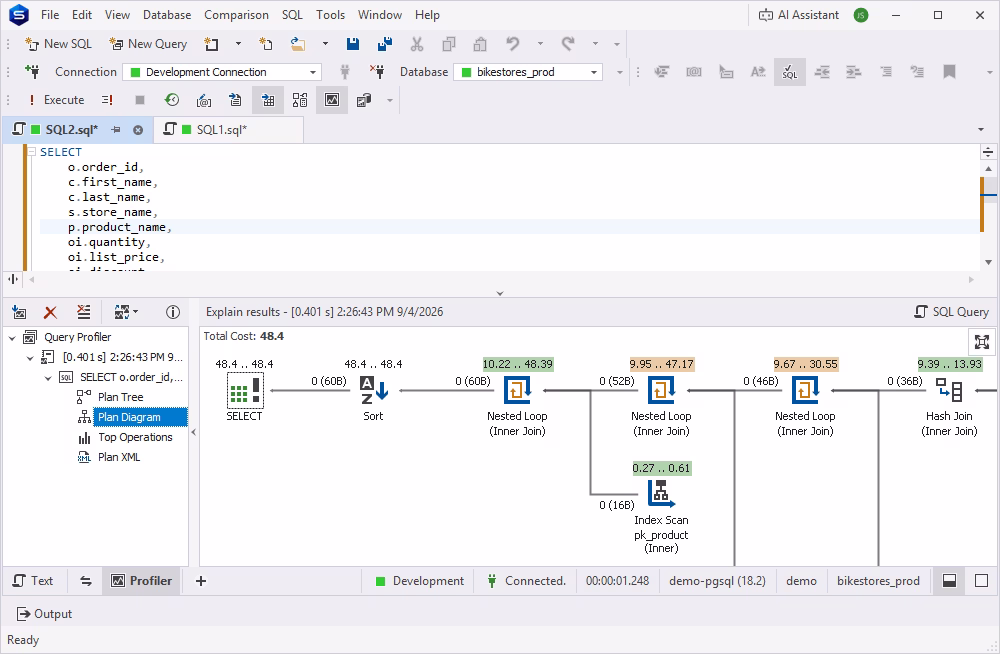Click the editor split handle icon
The width and height of the screenshot is (1000, 654).
click(x=988, y=152)
